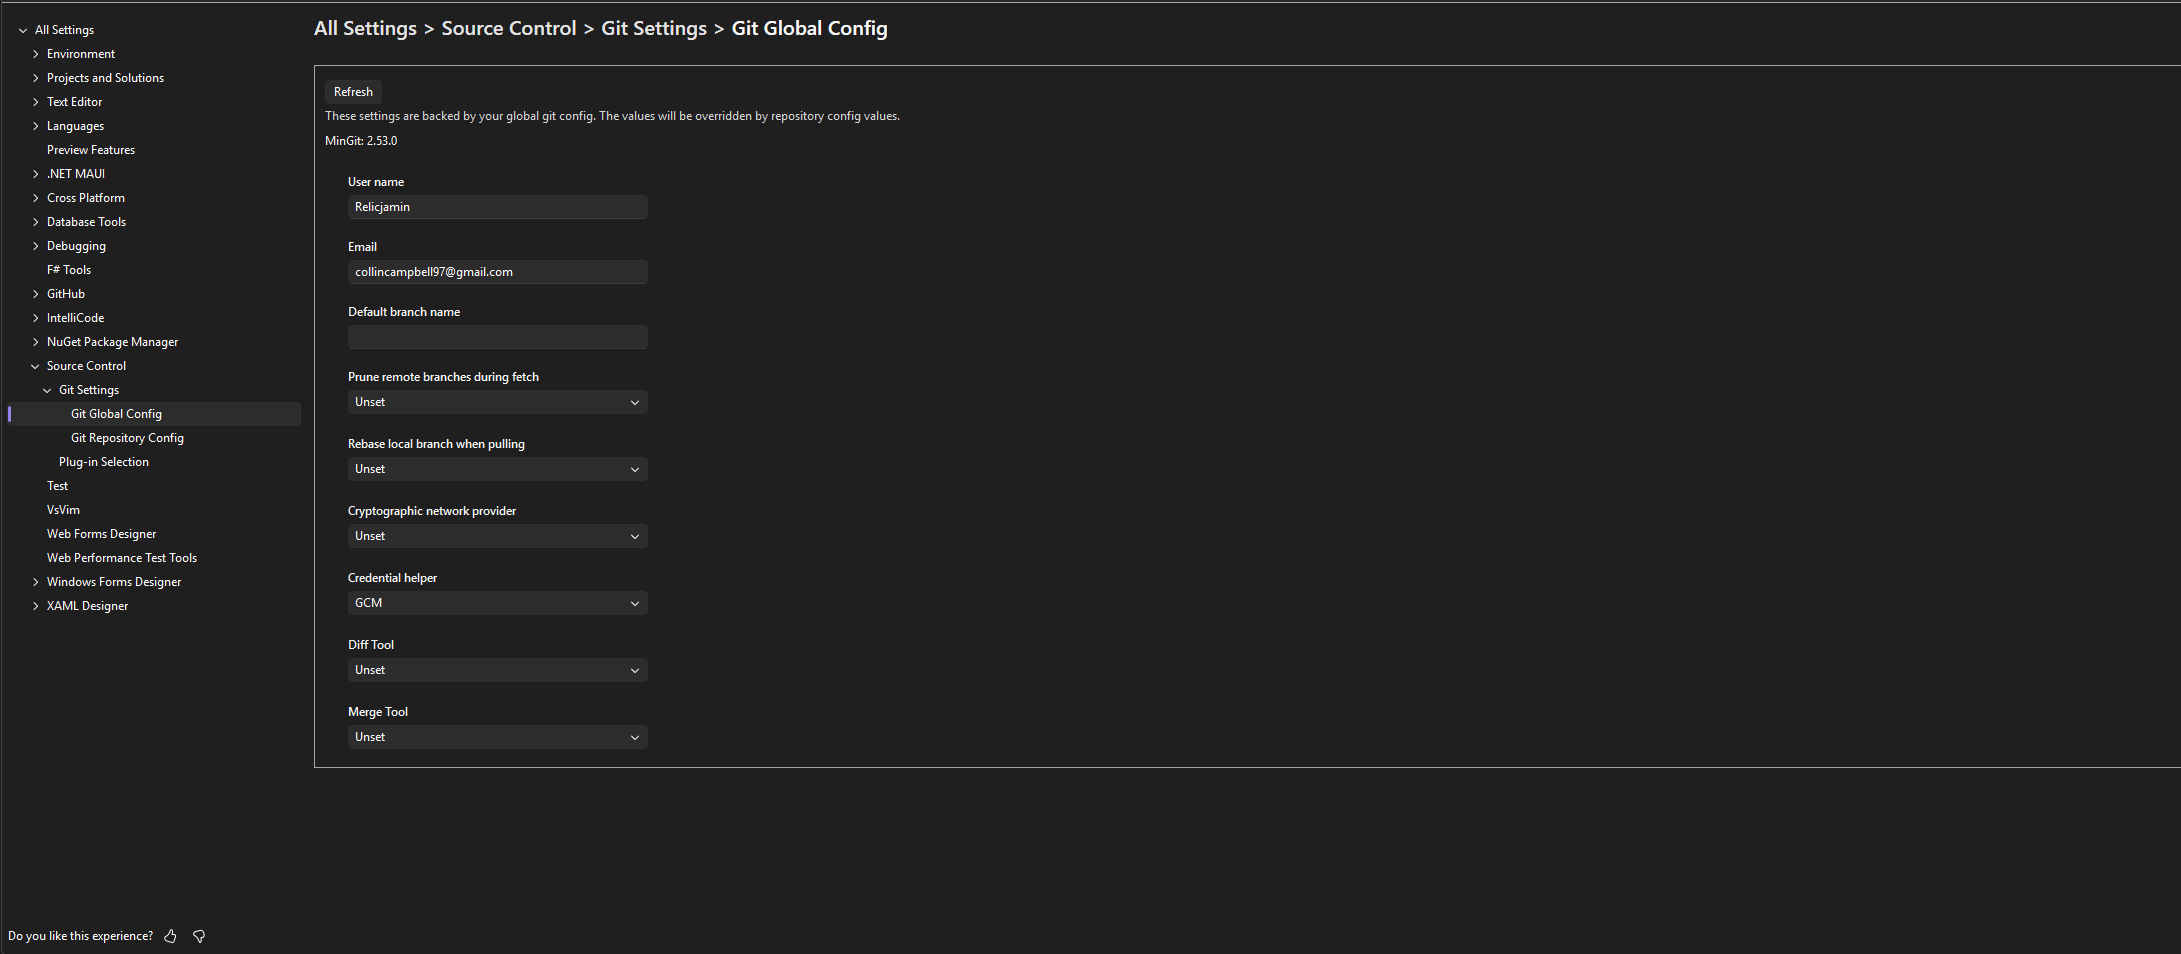
Task: Click the thumbs down feedback icon
Action: pos(198,936)
